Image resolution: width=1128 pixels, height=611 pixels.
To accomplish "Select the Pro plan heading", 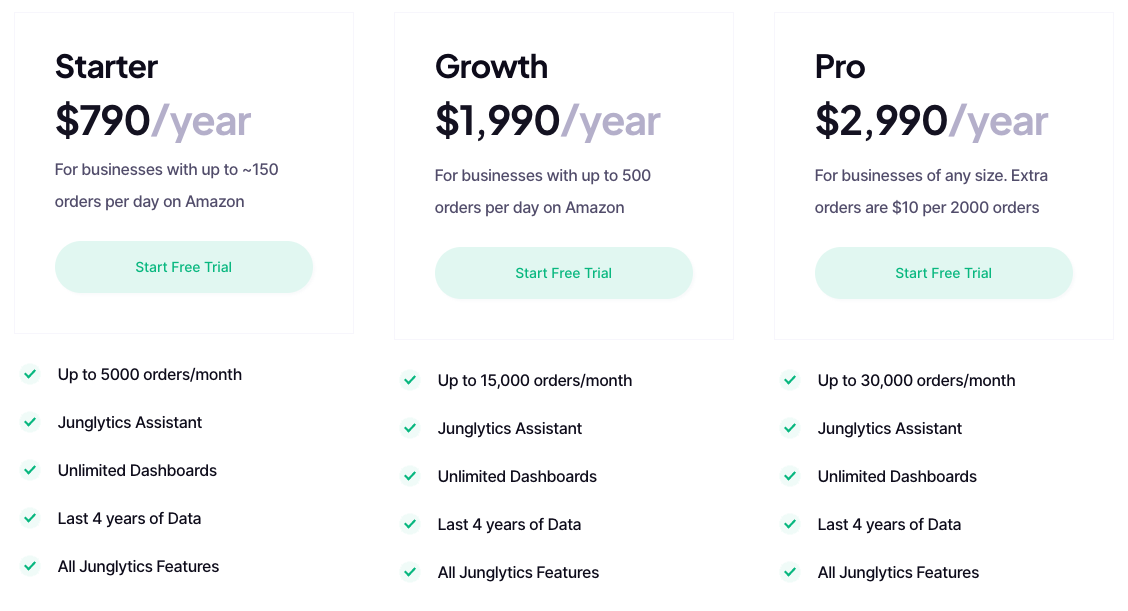I will tap(840, 67).
